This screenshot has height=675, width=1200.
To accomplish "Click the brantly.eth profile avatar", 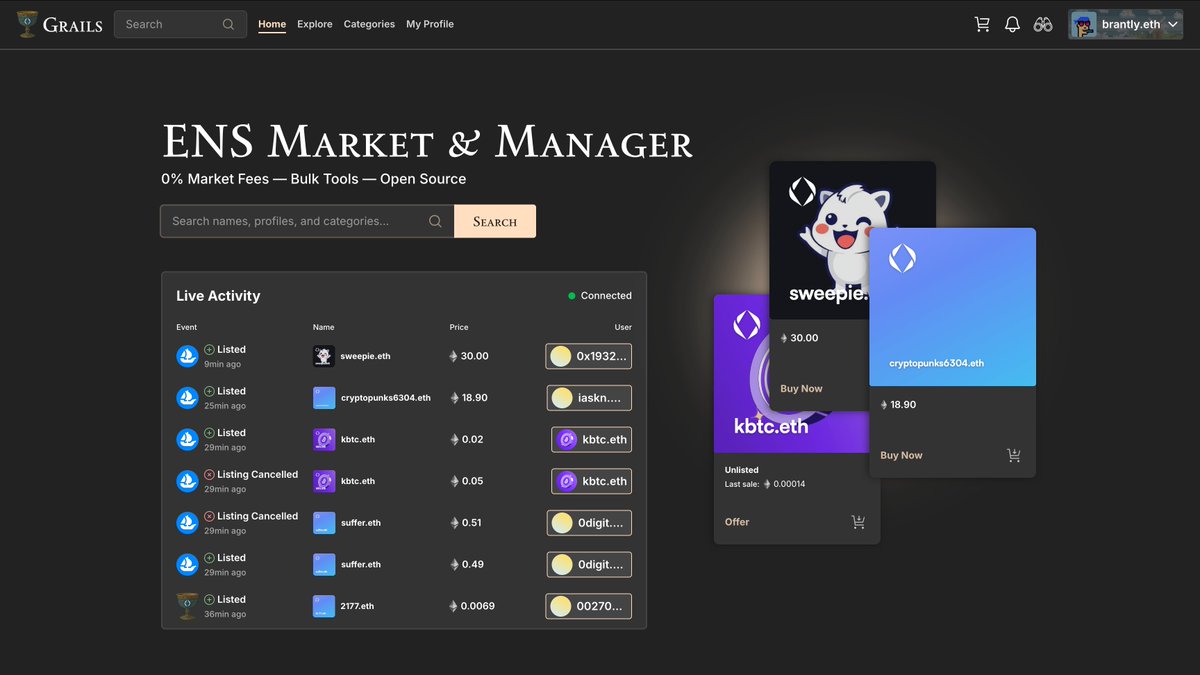I will point(1084,24).
